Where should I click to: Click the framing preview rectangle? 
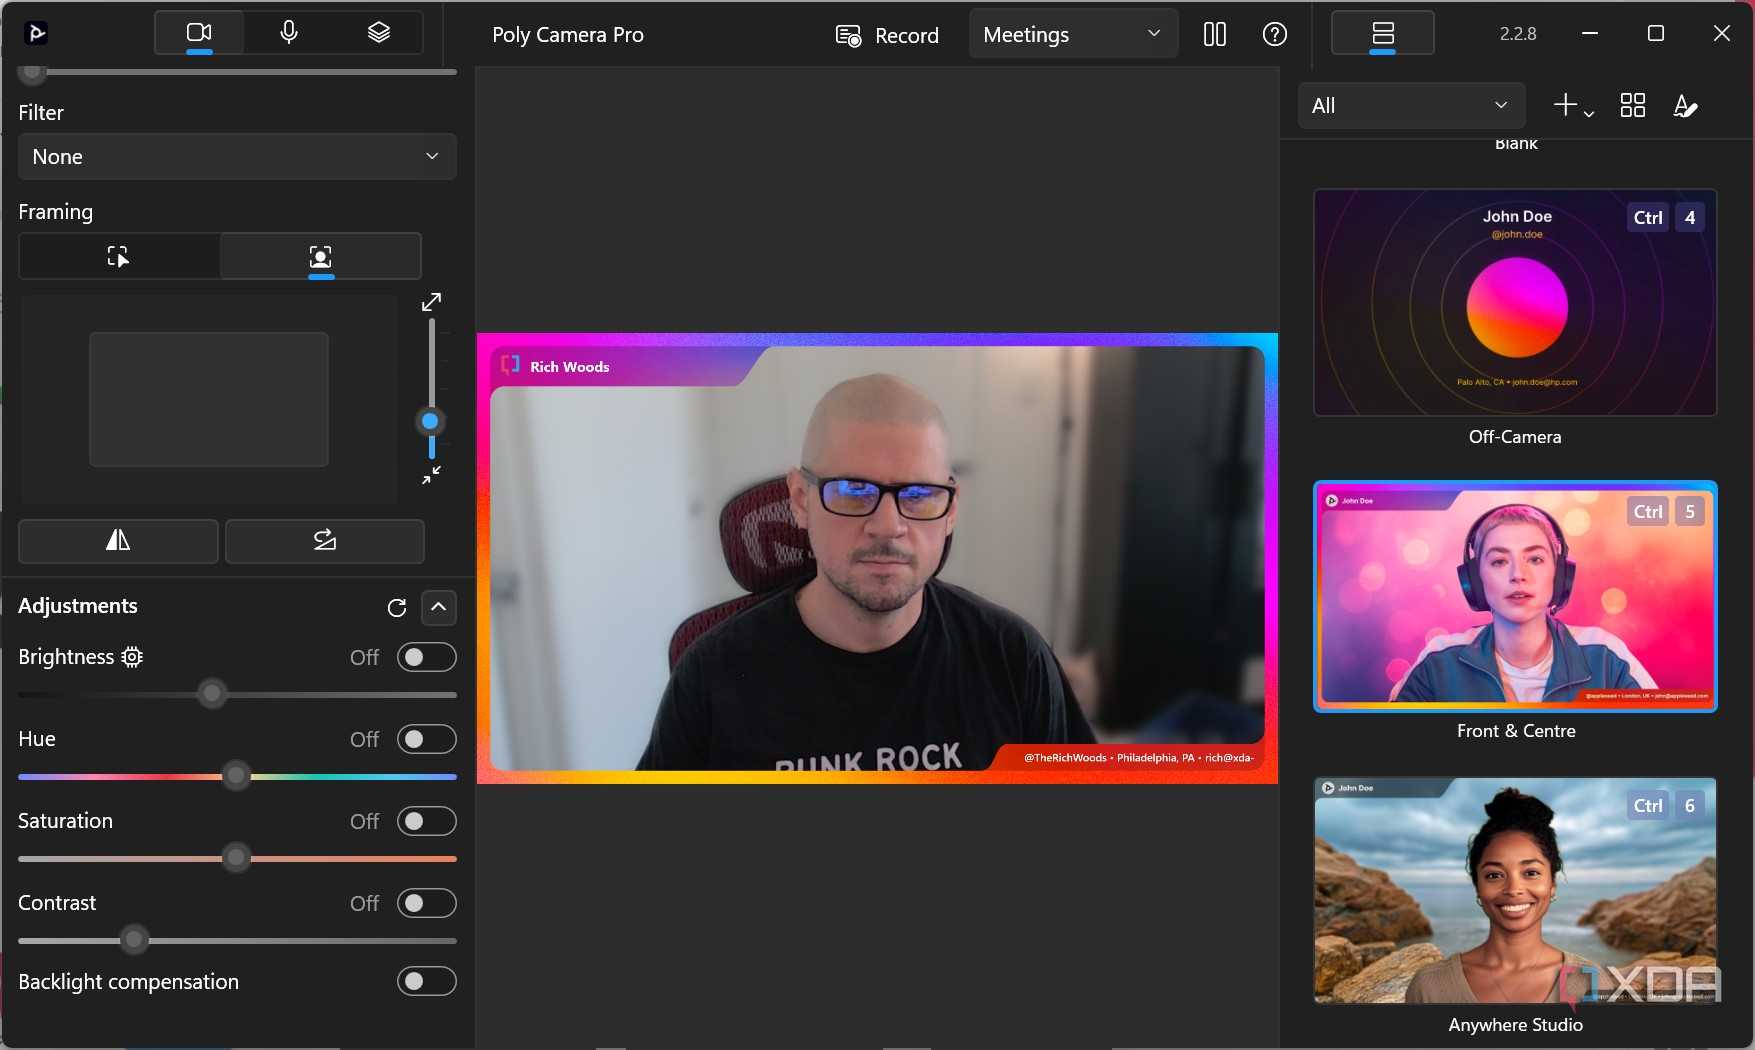click(209, 399)
